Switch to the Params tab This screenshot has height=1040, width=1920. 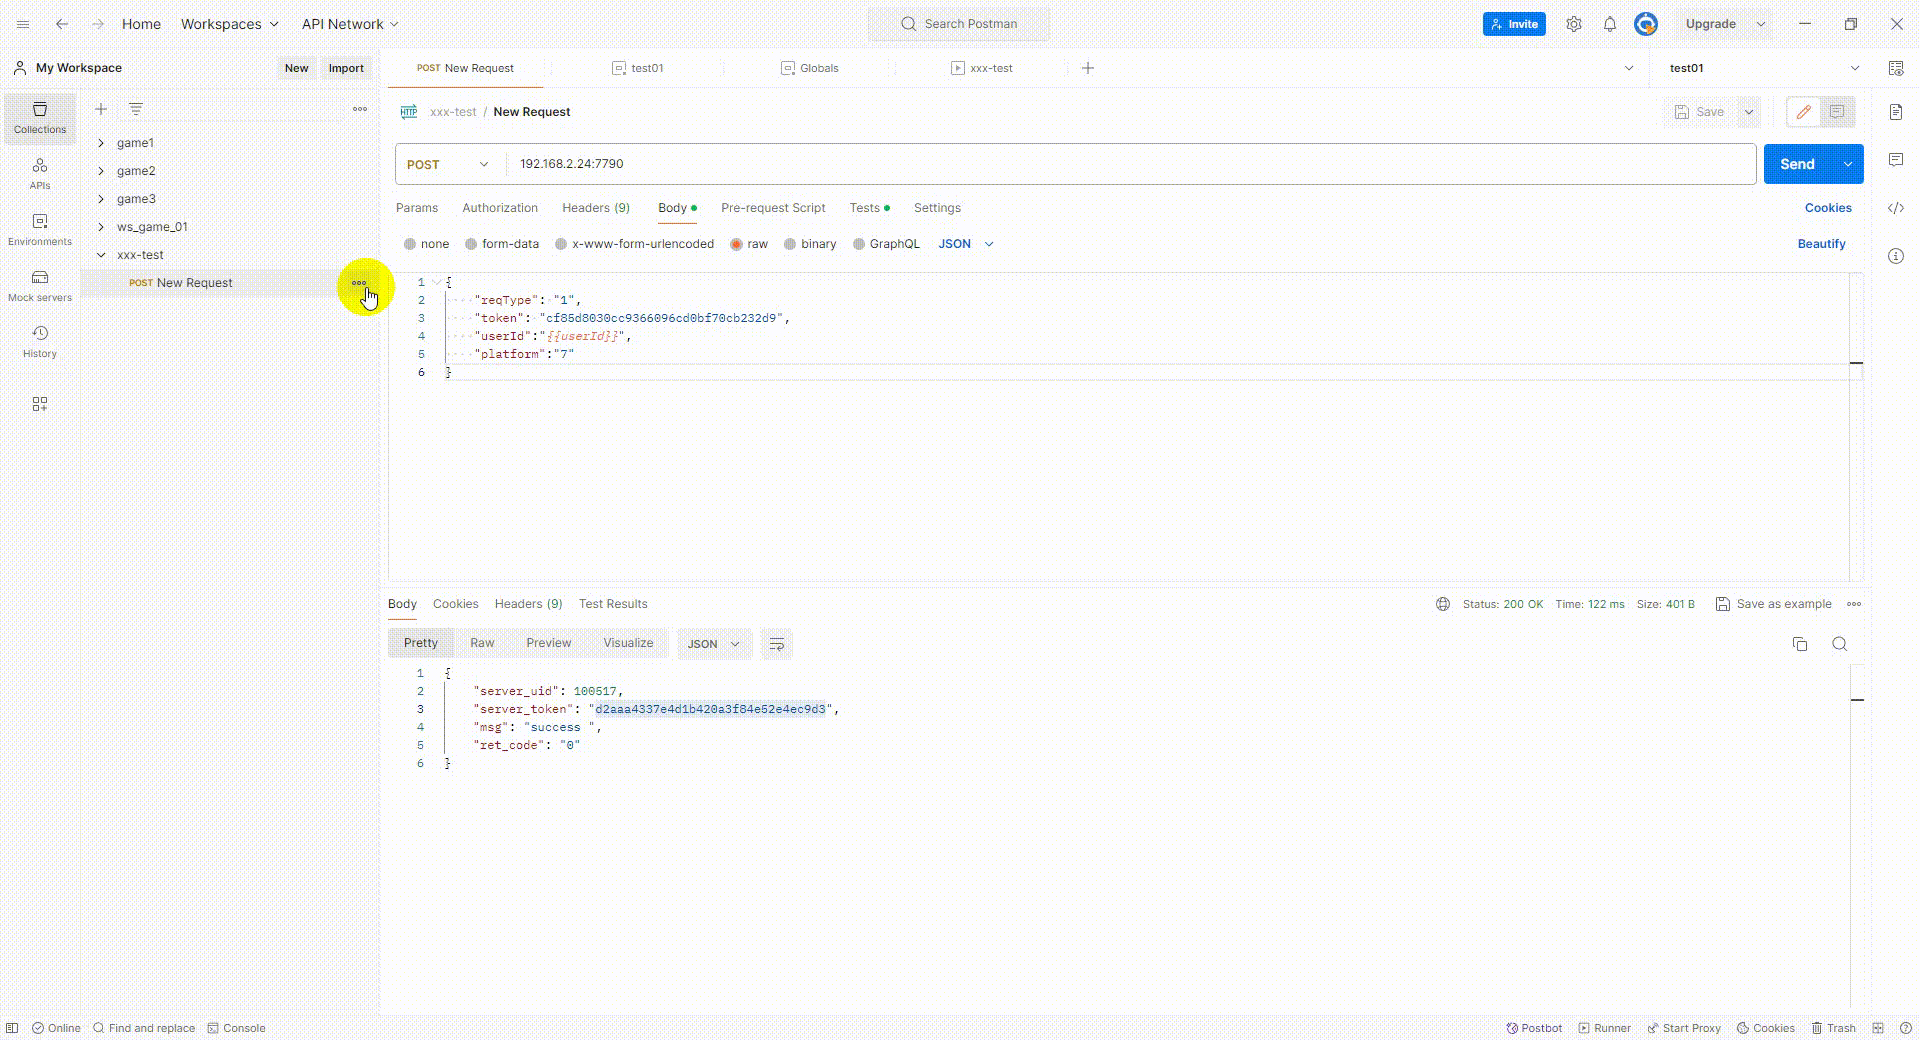pos(417,208)
